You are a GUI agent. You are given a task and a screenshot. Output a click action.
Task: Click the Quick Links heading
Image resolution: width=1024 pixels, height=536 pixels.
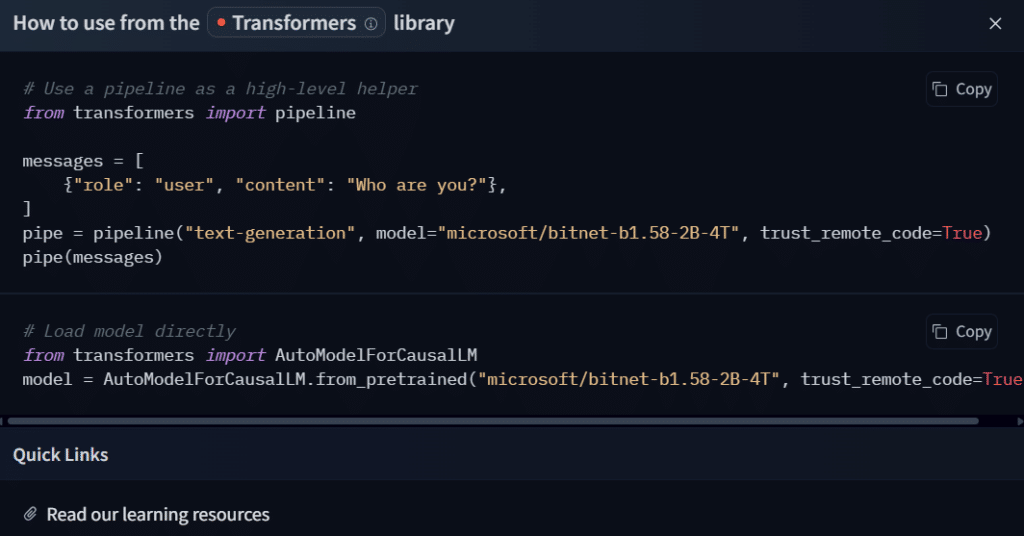click(61, 455)
